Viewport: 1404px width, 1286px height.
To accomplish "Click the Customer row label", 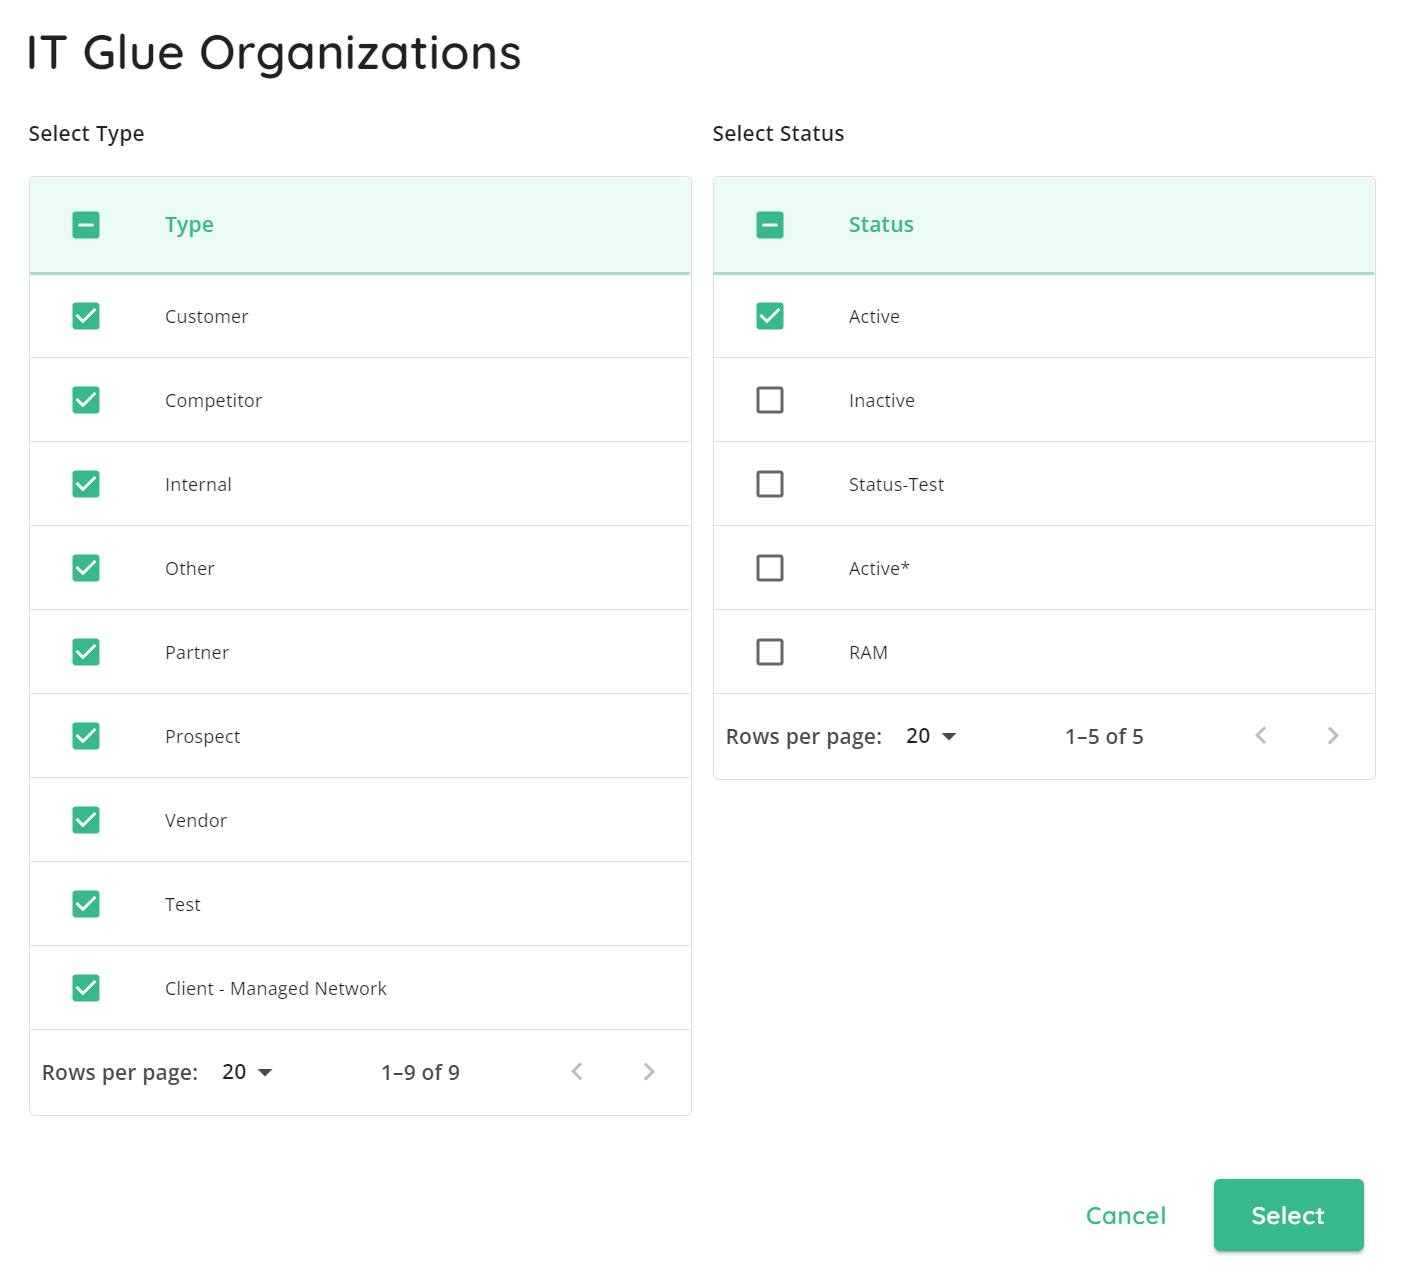I will click(206, 316).
